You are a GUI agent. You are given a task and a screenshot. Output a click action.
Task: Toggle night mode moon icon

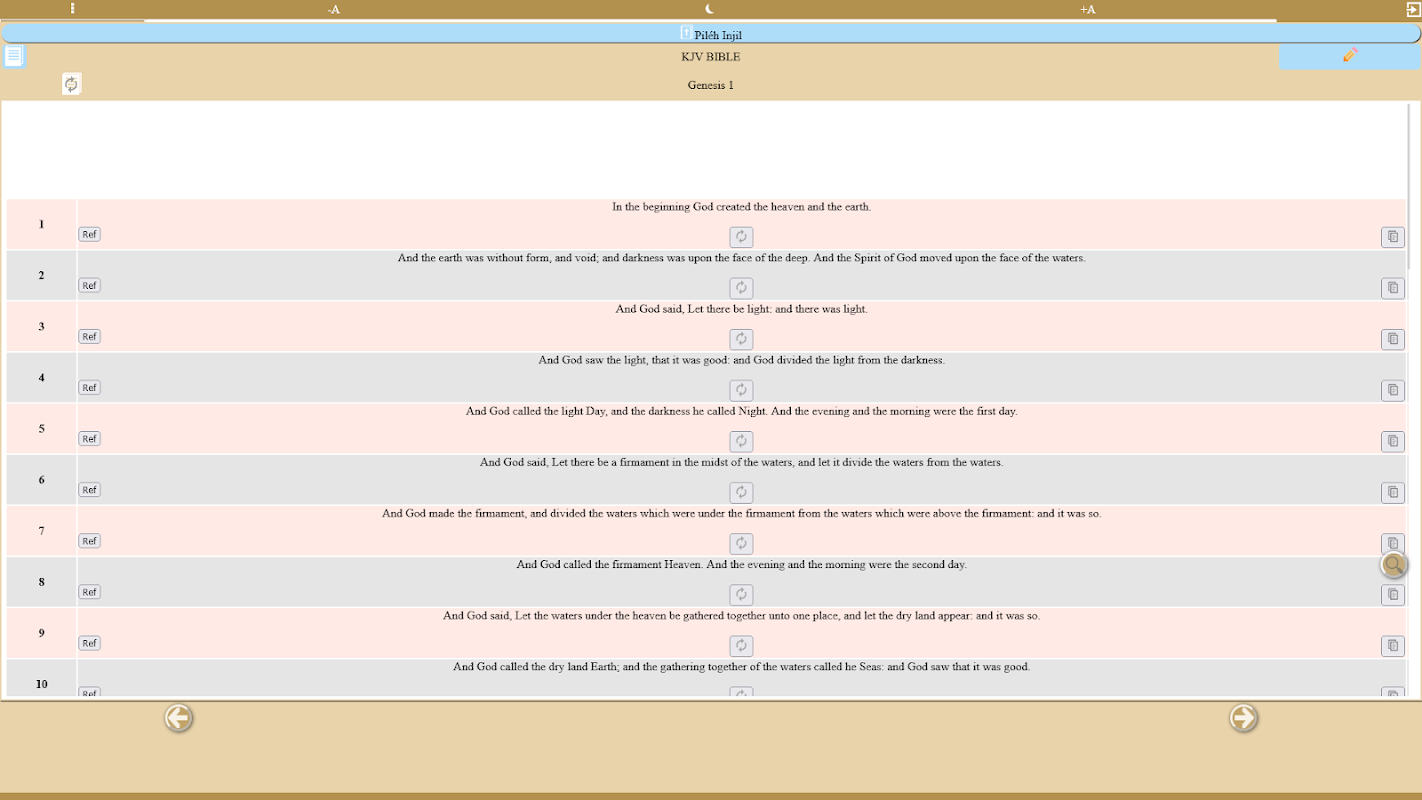[710, 9]
